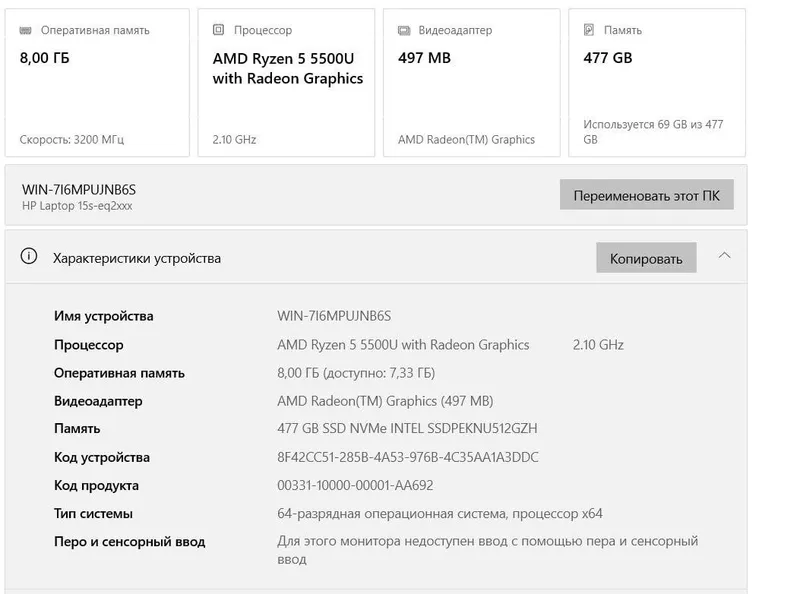Click the Используется 69 GB из 477 GB text
The height and width of the screenshot is (594, 800).
(653, 132)
